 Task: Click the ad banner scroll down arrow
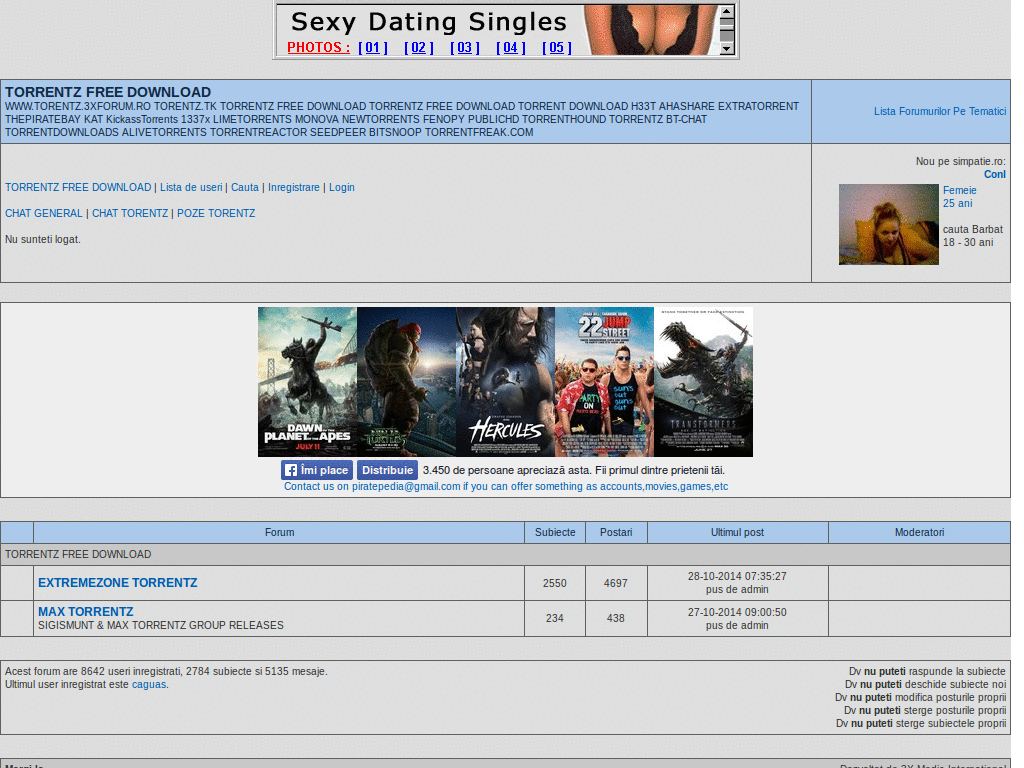click(x=727, y=48)
